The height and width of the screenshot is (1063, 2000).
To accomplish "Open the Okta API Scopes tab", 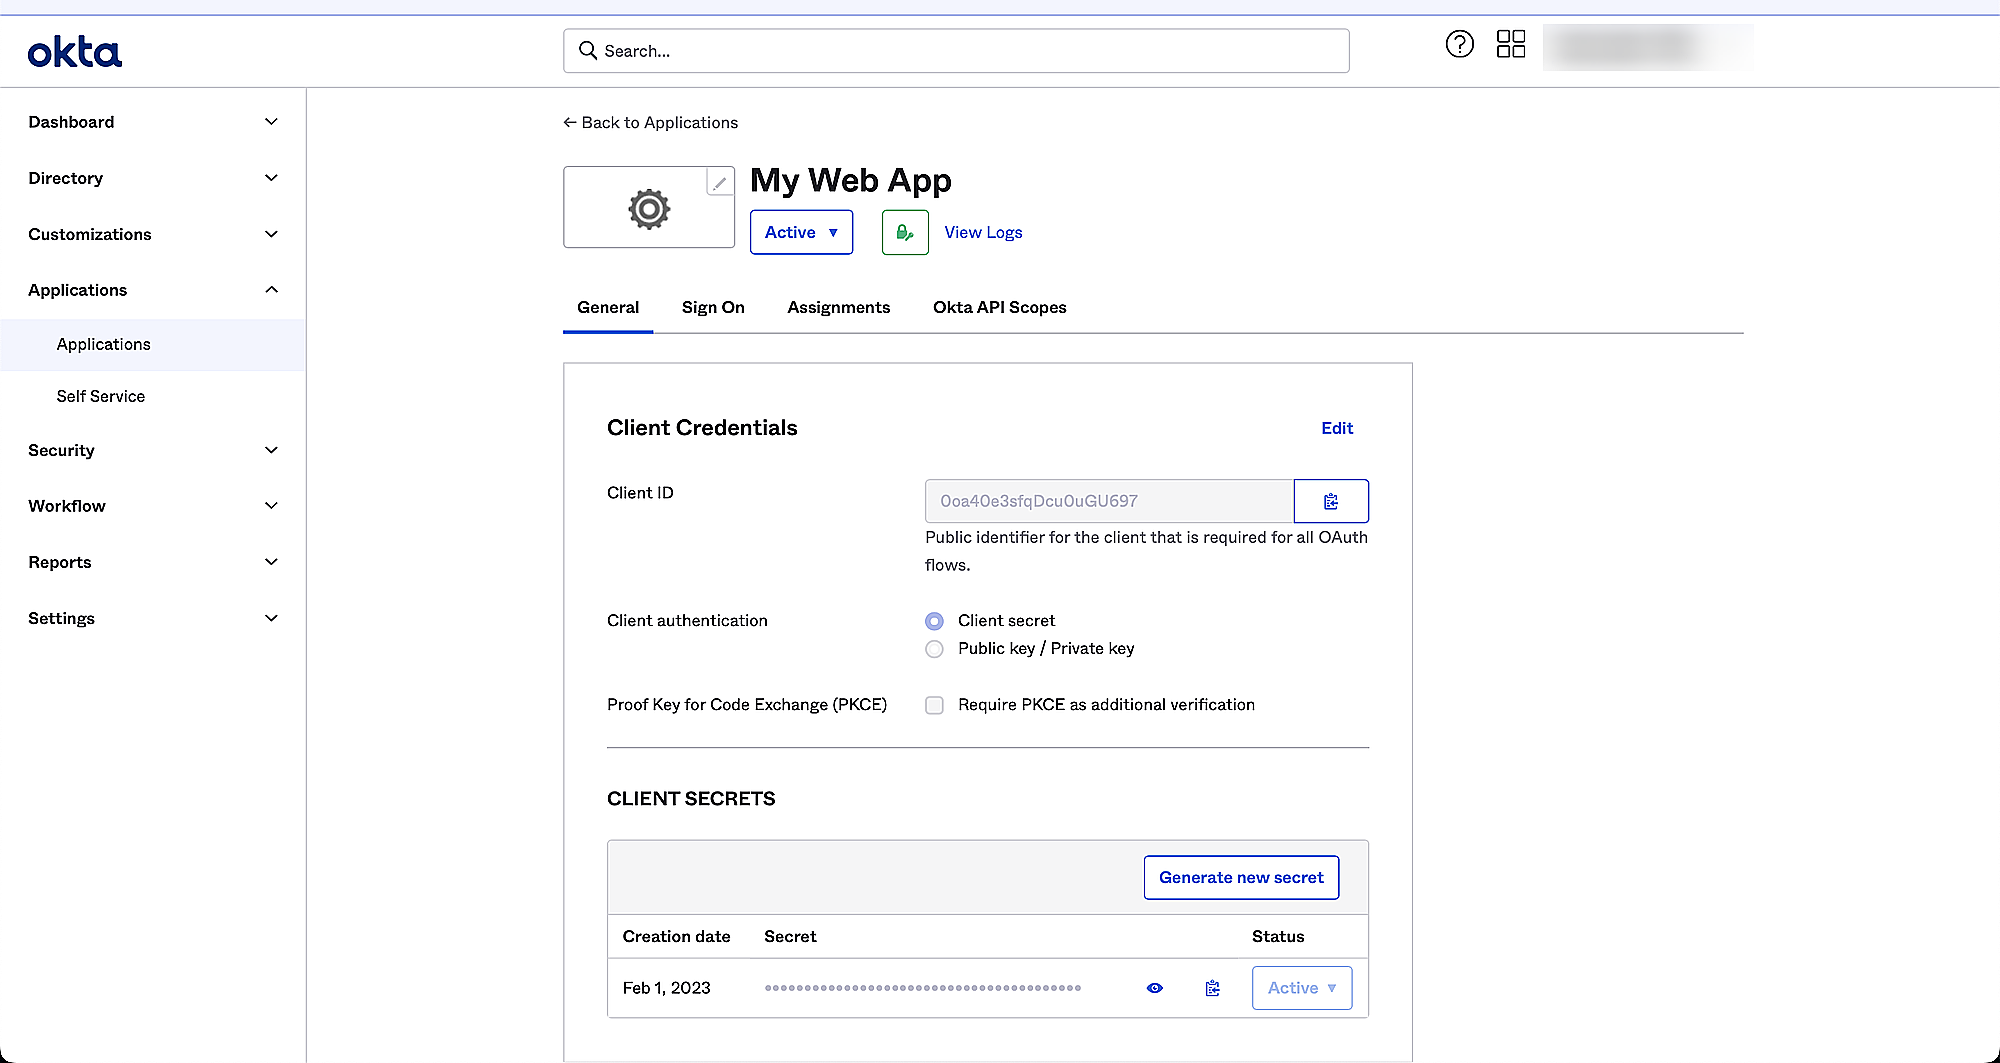I will pyautogui.click(x=999, y=307).
